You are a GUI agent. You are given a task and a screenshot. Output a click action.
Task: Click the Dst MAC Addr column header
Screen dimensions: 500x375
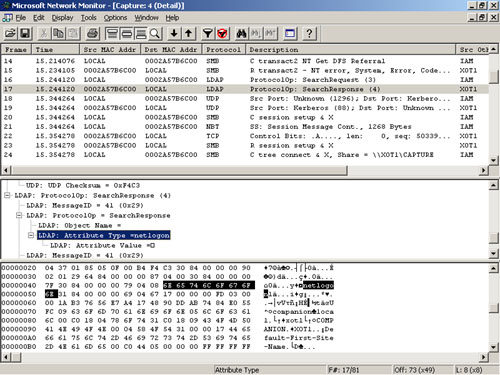(171, 49)
